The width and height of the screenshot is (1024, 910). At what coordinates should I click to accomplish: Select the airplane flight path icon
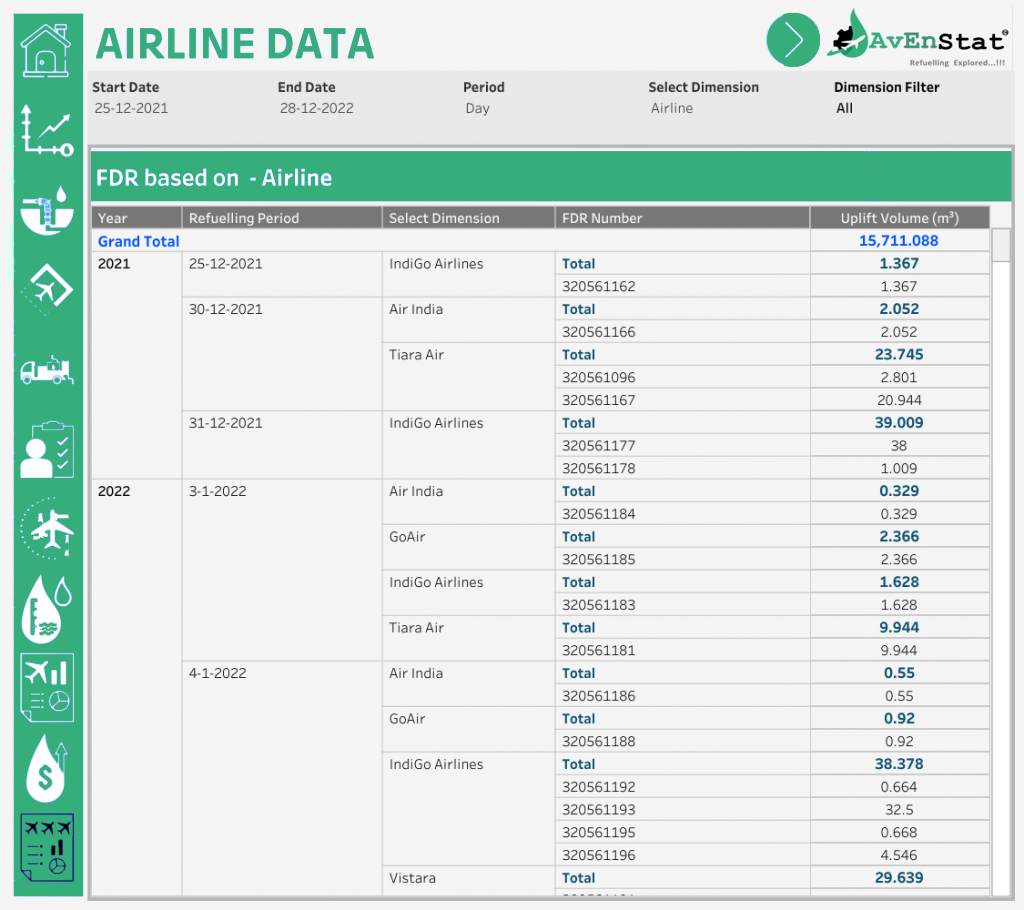tap(47, 528)
